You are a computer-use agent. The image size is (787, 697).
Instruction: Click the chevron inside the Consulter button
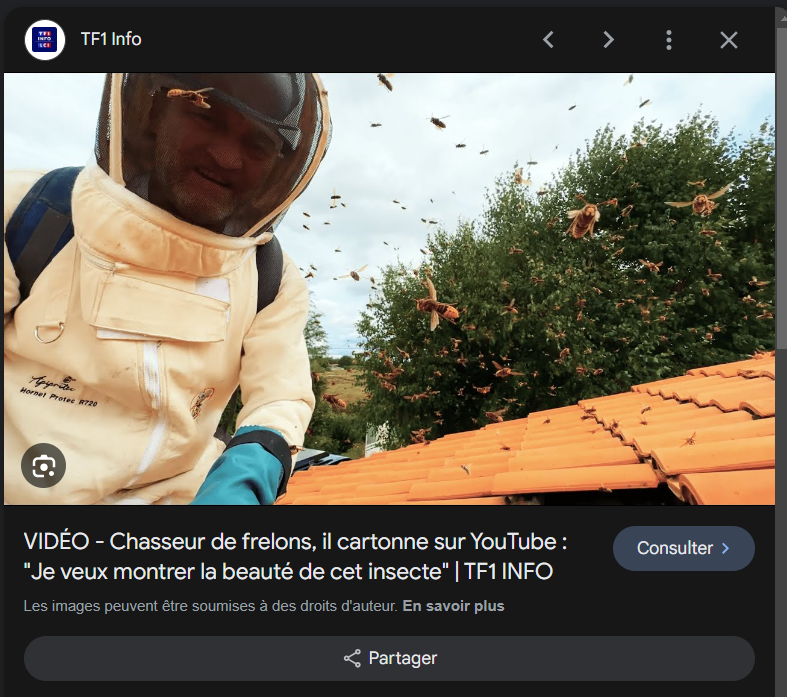[726, 548]
